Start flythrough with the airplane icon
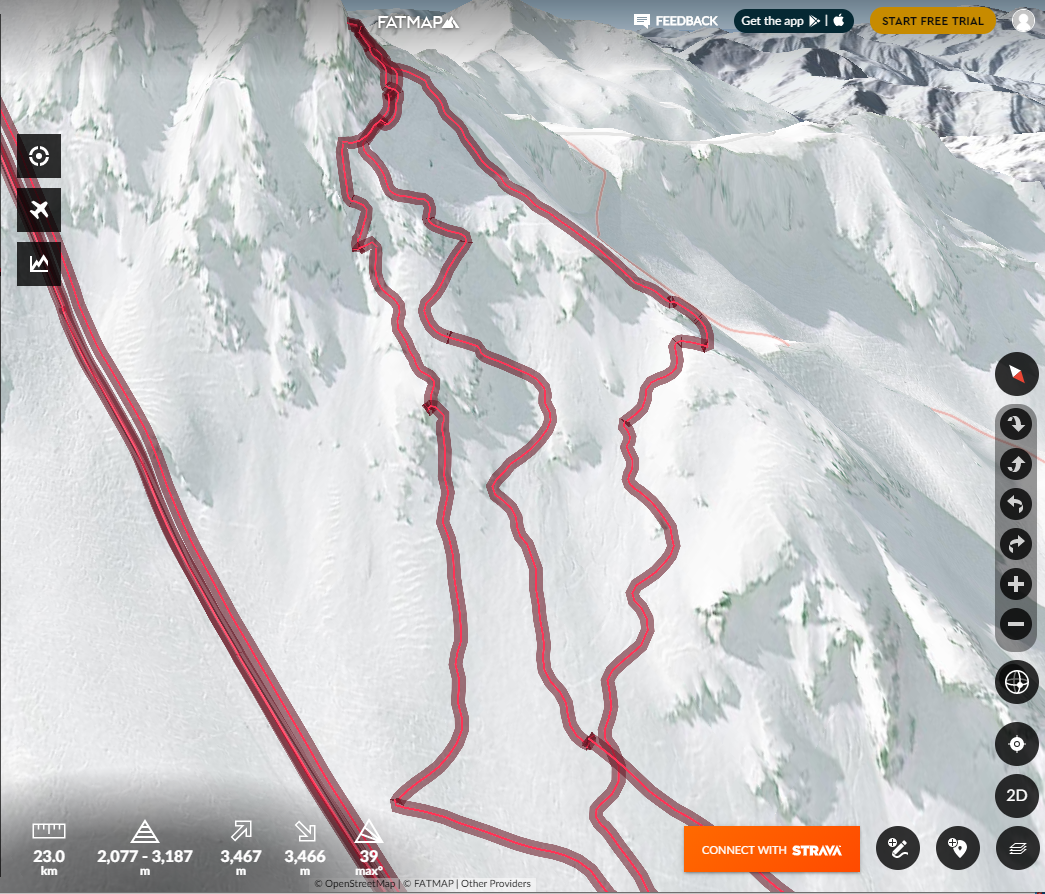 click(39, 210)
